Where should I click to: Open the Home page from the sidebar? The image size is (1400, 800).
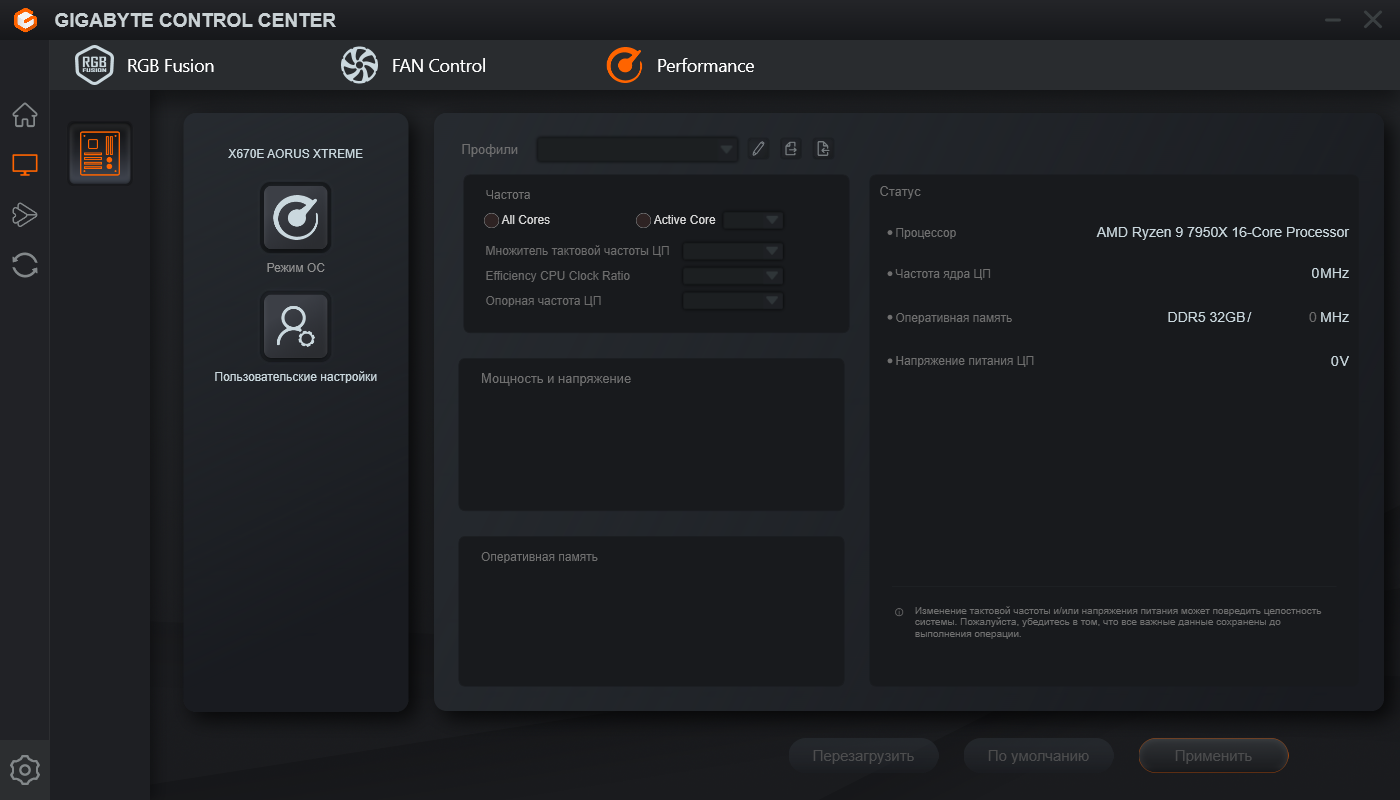(x=25, y=115)
